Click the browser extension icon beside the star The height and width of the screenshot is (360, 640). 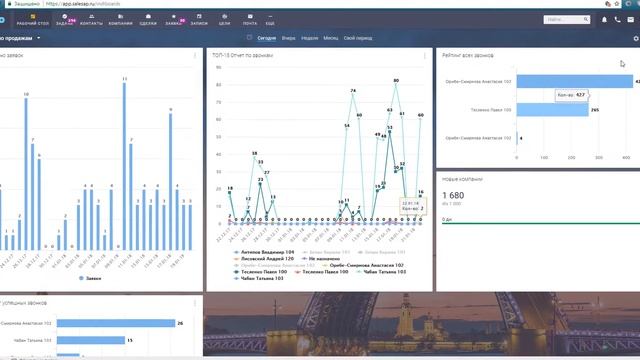tap(608, 4)
